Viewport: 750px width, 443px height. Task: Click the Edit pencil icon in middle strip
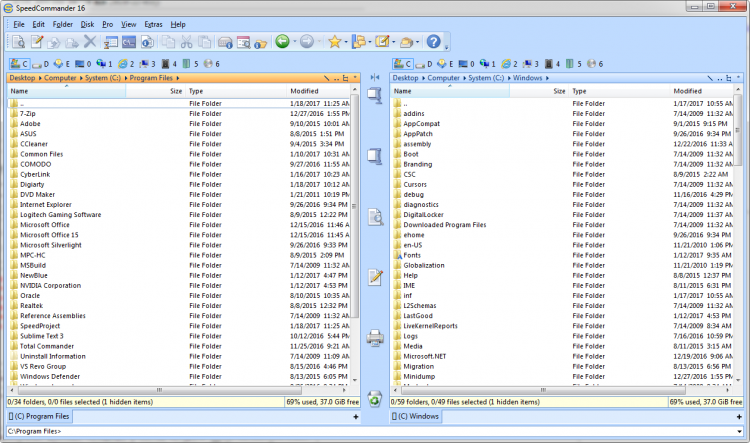pos(375,277)
